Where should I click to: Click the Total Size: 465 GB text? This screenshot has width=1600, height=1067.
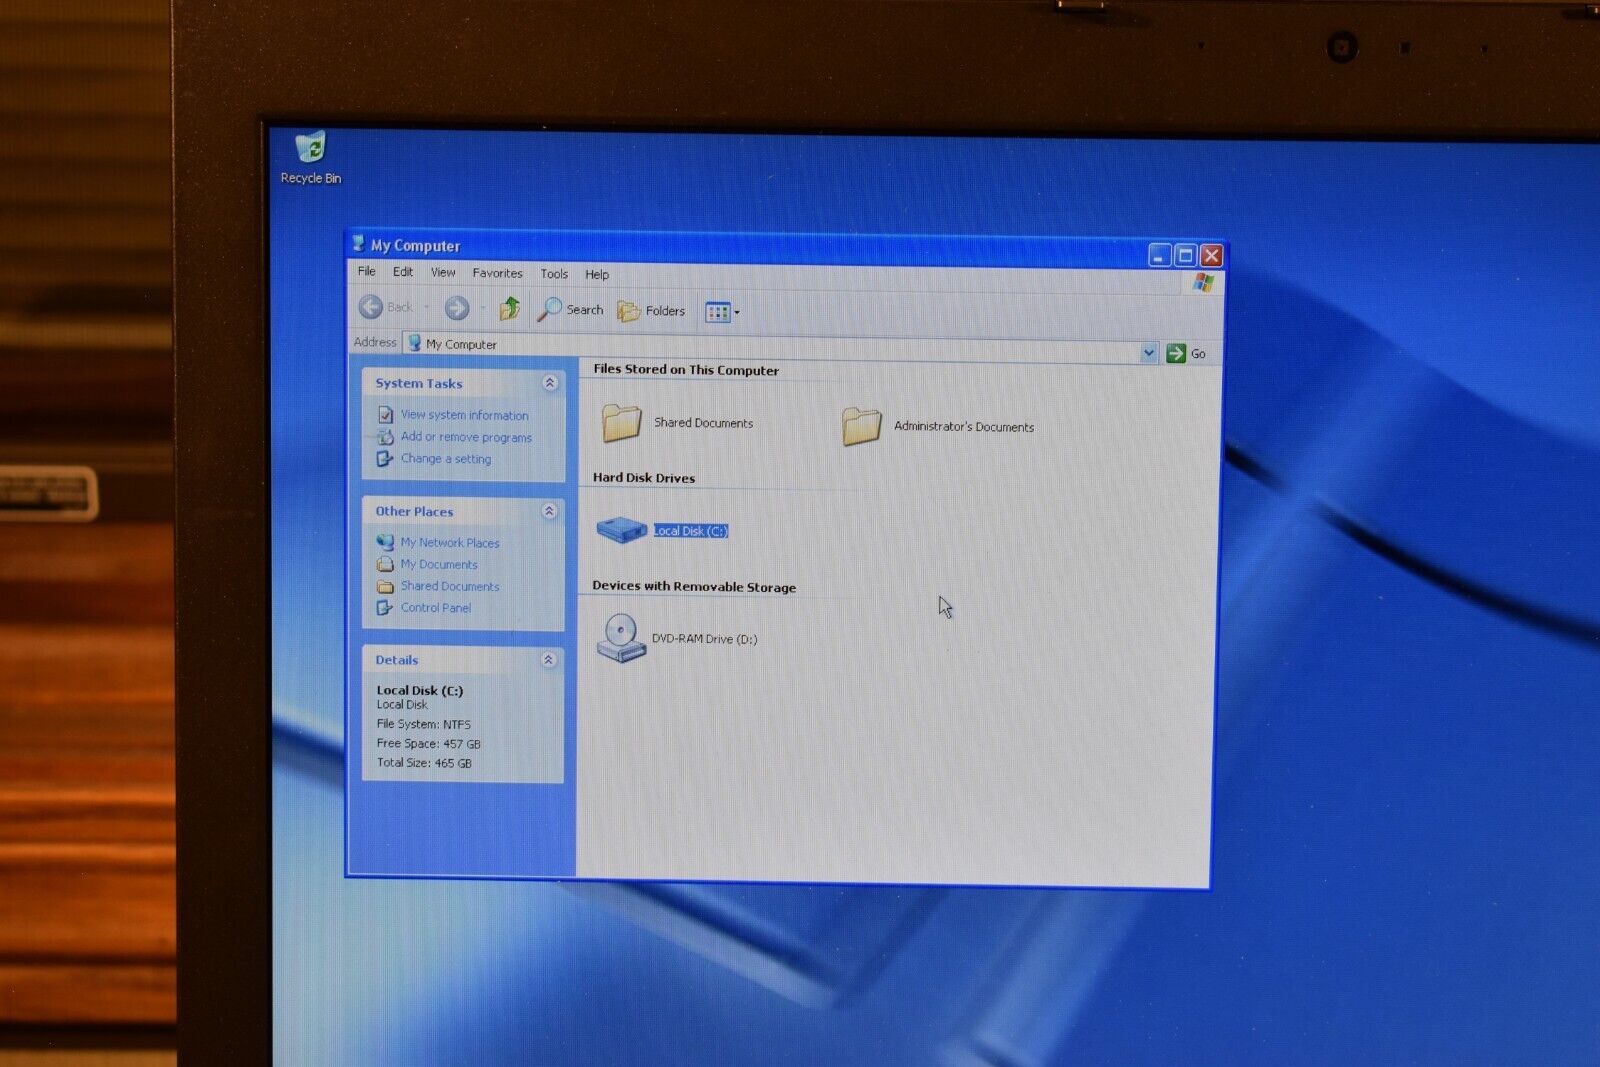click(424, 763)
